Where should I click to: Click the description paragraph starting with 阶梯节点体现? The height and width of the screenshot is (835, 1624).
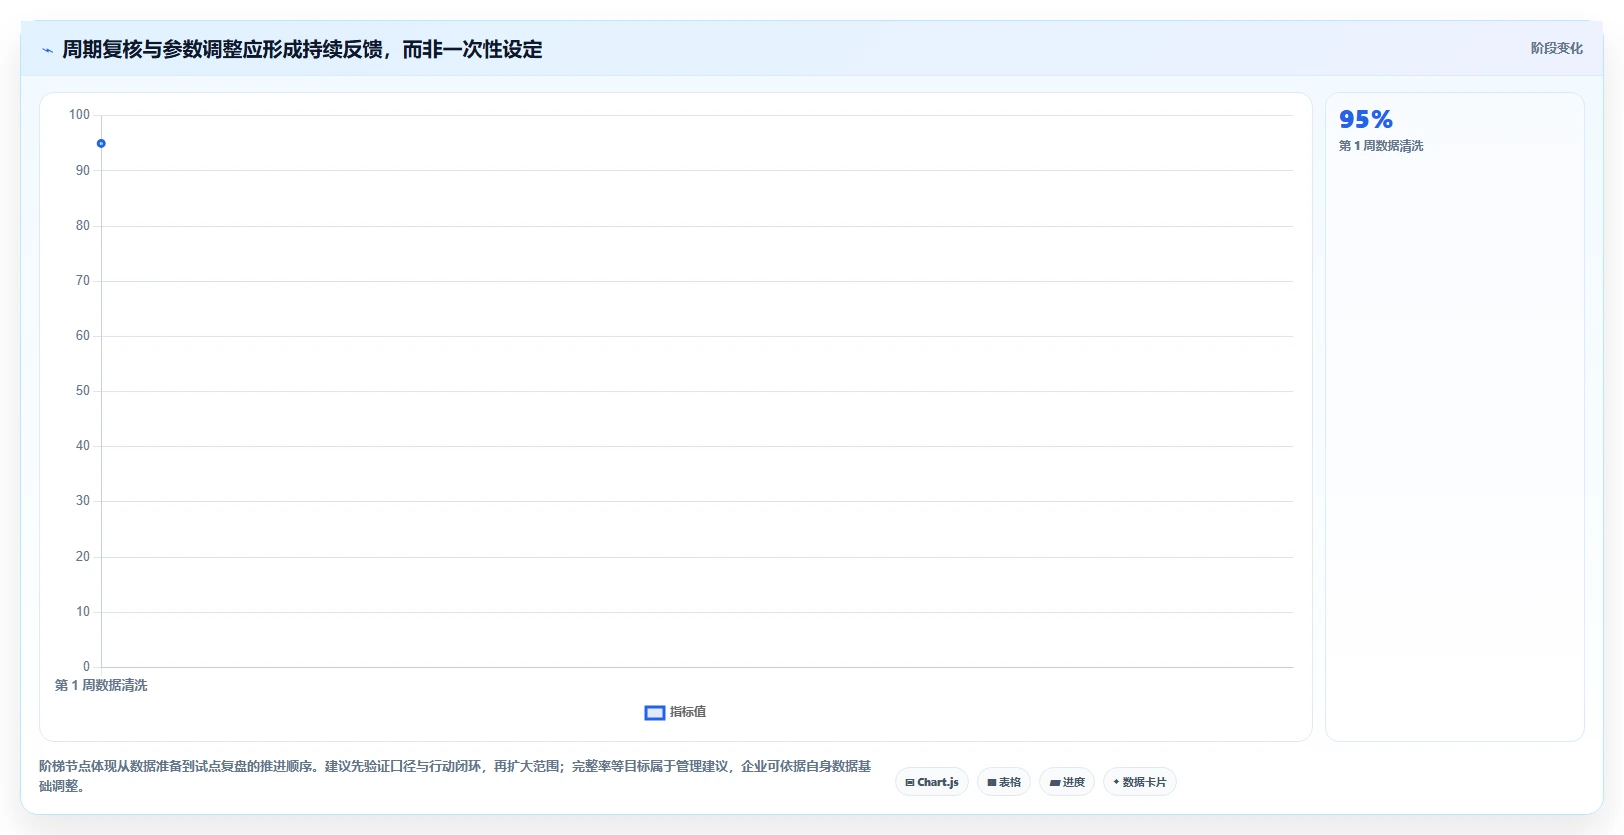(x=455, y=776)
